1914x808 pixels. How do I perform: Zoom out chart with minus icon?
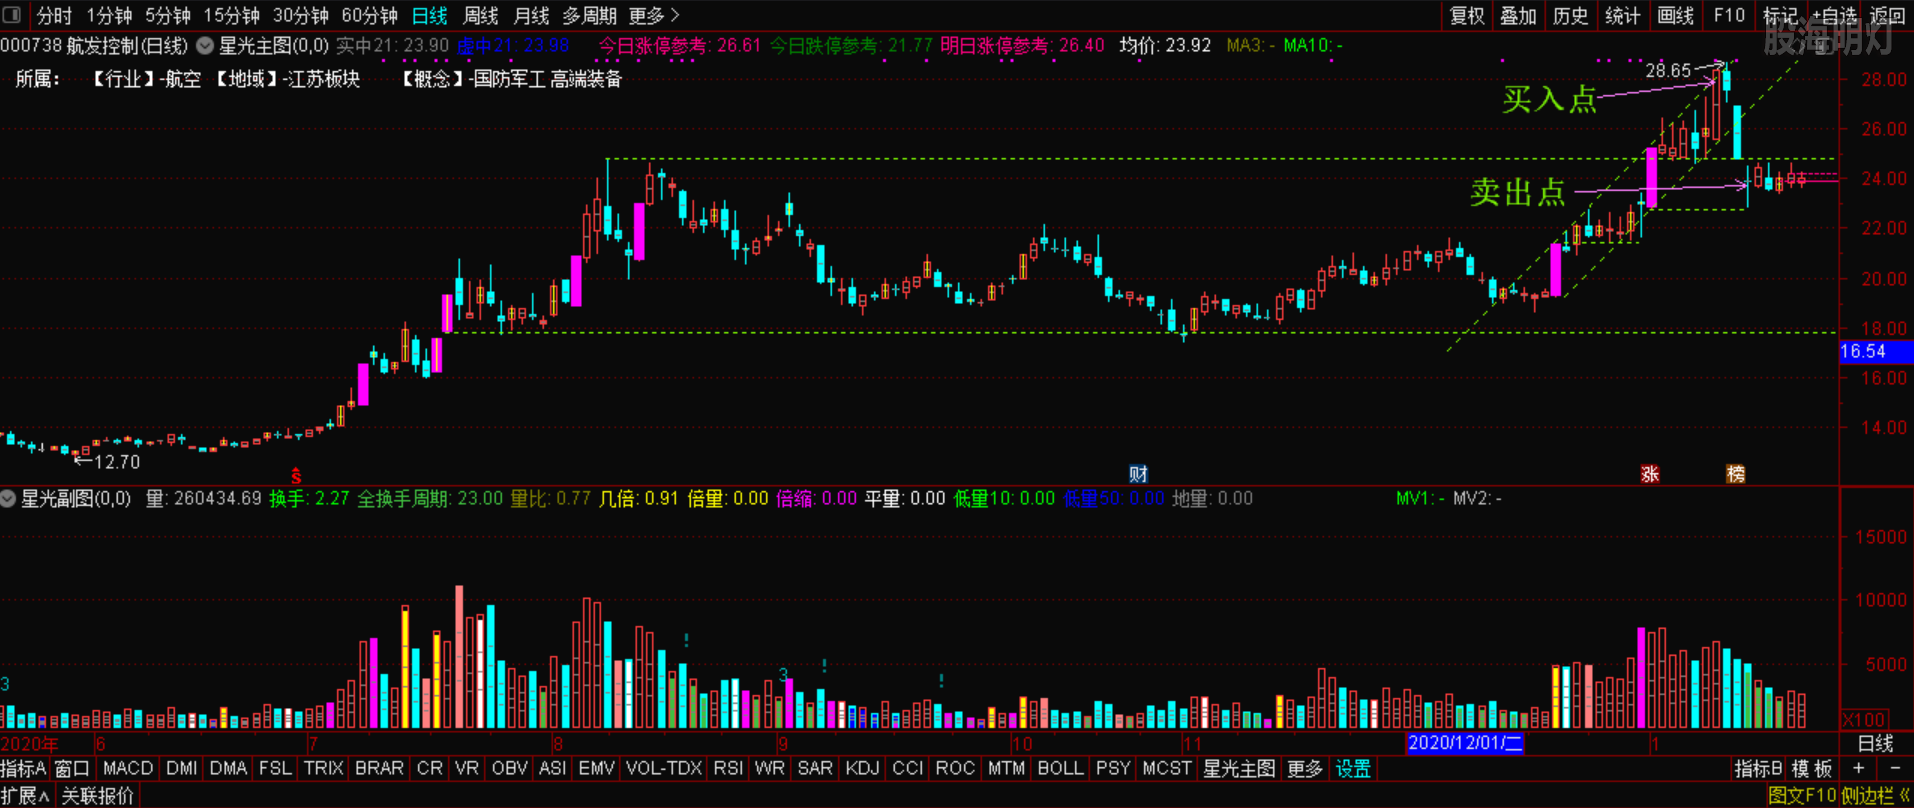click(x=1895, y=769)
